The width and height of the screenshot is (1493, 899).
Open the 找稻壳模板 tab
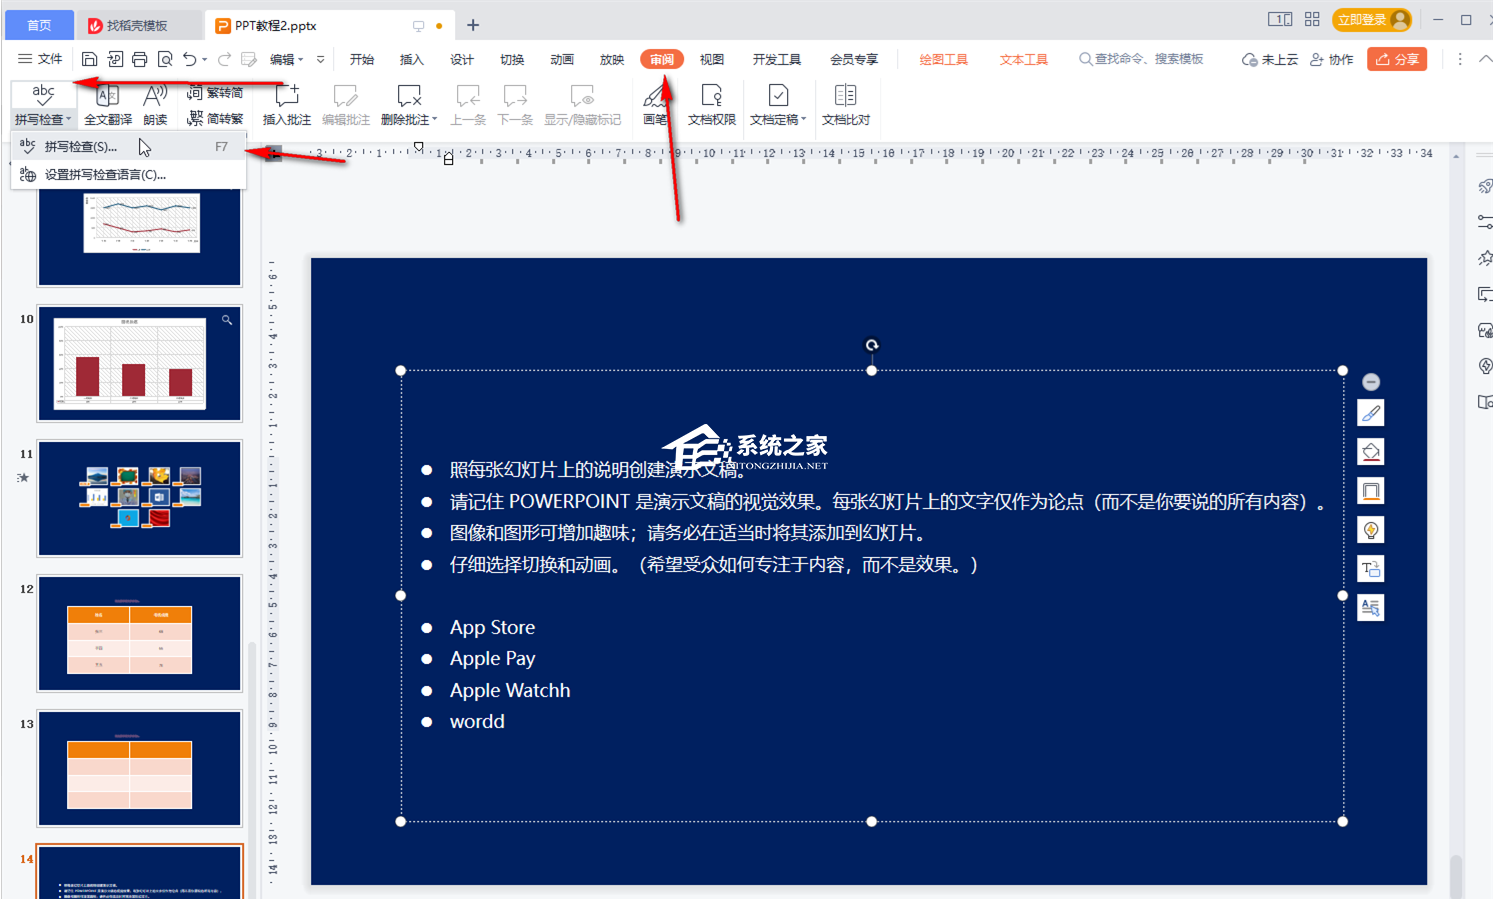pyautogui.click(x=138, y=25)
